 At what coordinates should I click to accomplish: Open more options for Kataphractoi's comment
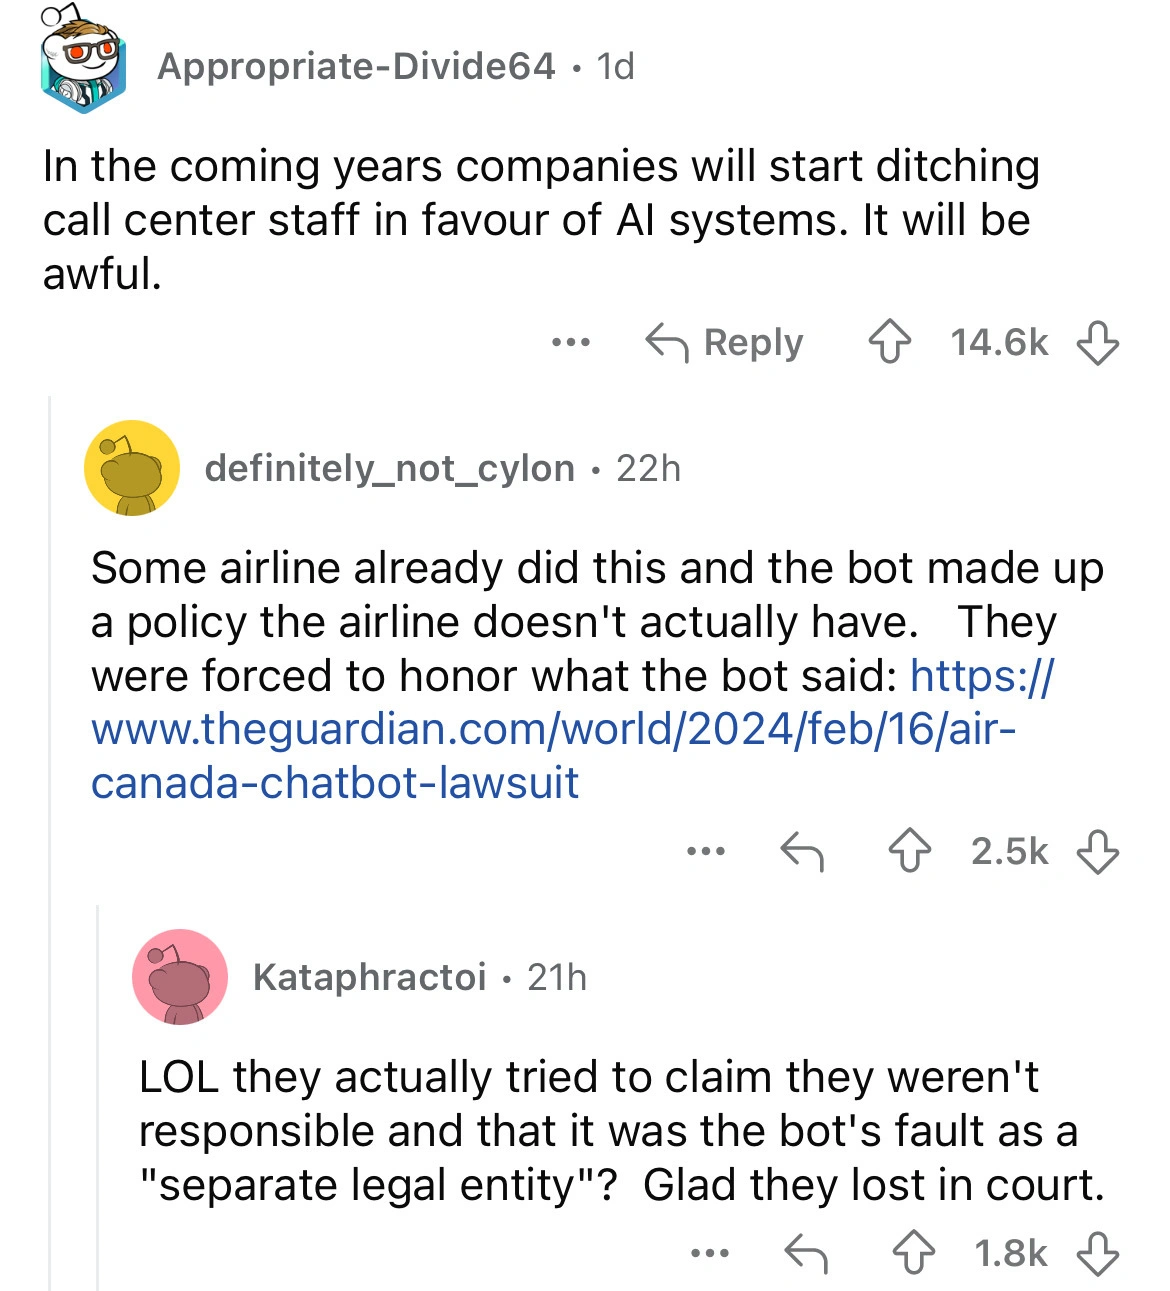coord(709,1253)
